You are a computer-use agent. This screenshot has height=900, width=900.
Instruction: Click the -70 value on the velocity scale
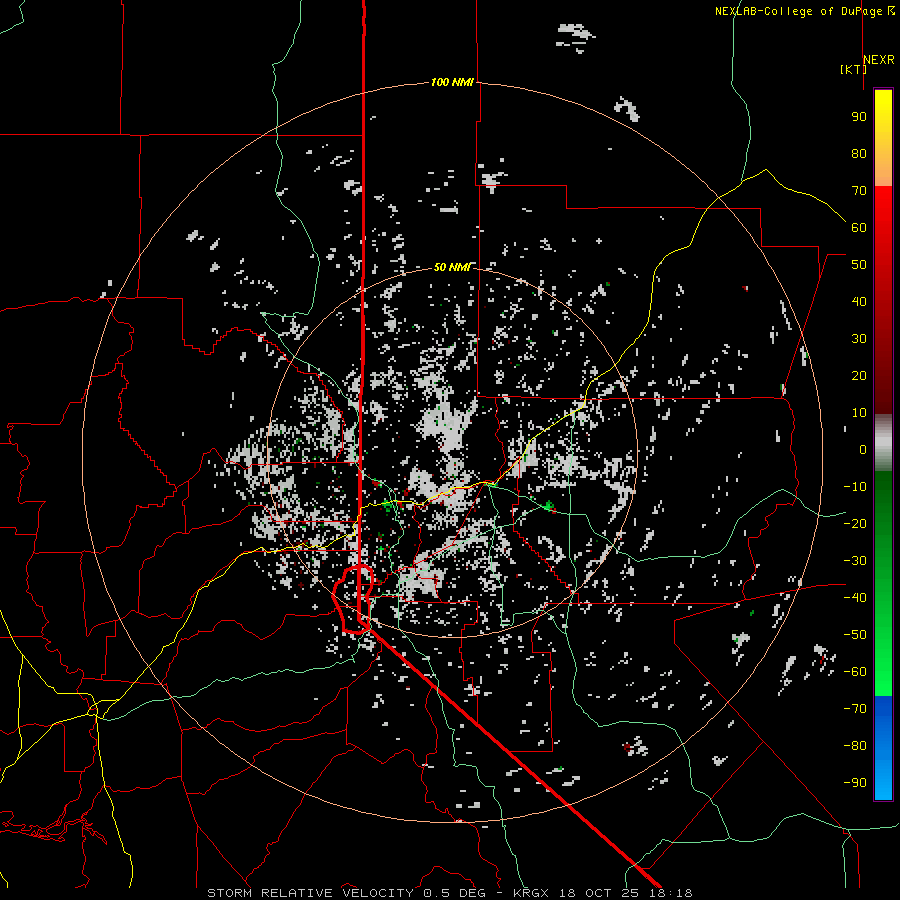(x=855, y=708)
